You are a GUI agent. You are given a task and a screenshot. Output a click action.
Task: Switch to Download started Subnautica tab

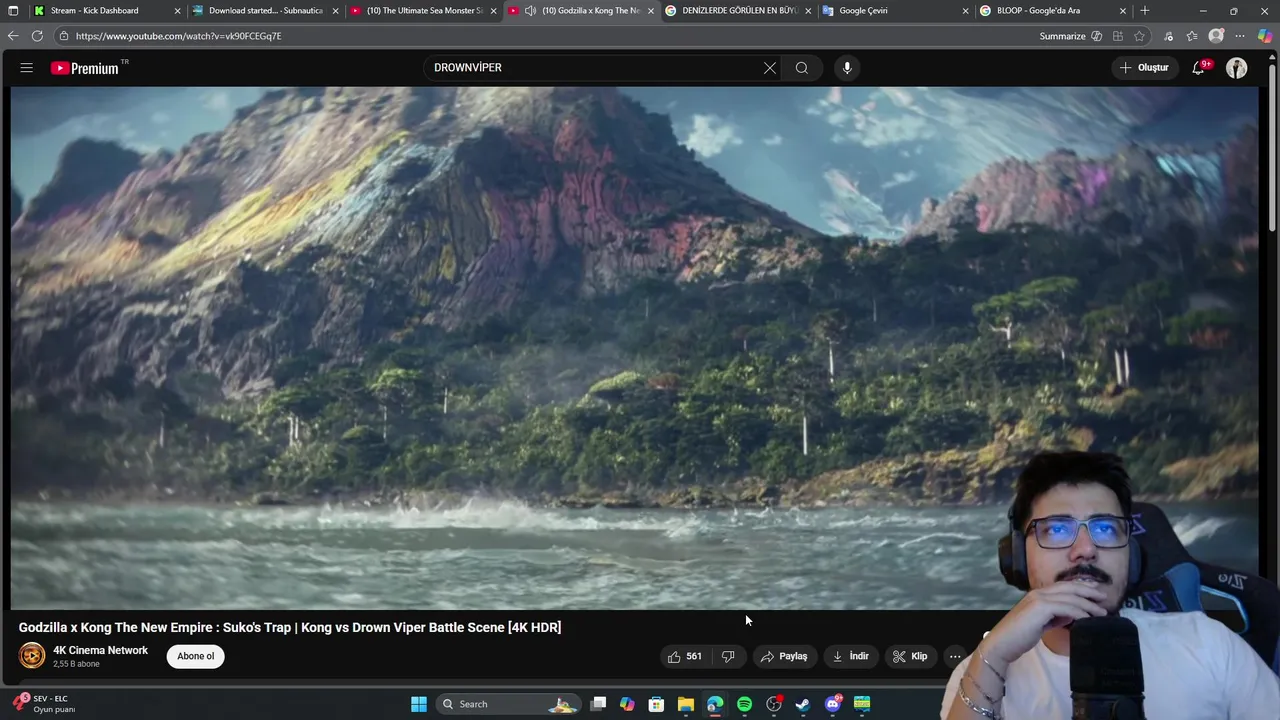(x=265, y=11)
